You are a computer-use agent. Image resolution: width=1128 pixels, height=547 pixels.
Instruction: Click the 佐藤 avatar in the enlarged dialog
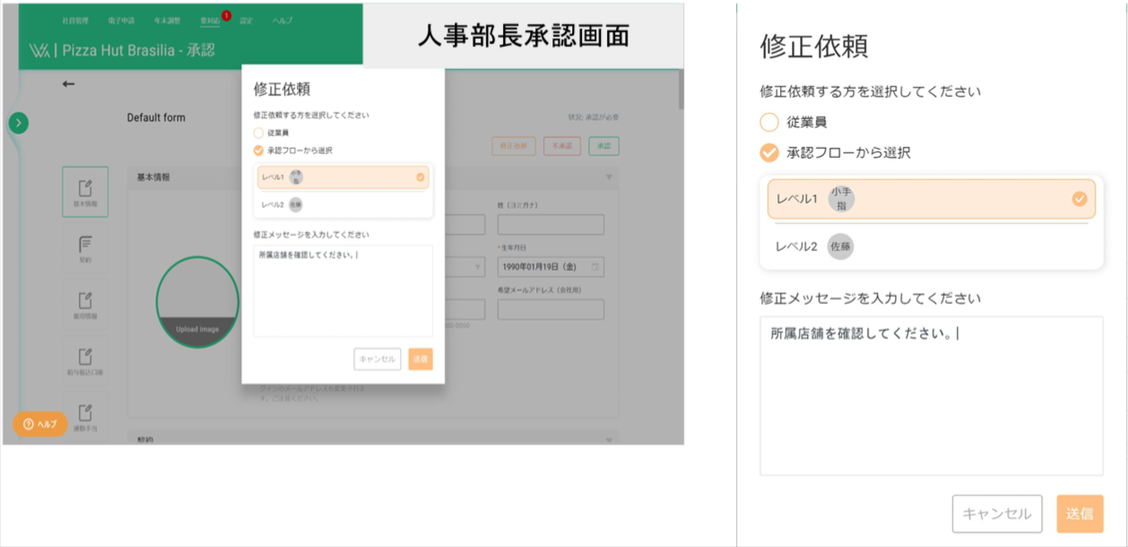(x=840, y=246)
